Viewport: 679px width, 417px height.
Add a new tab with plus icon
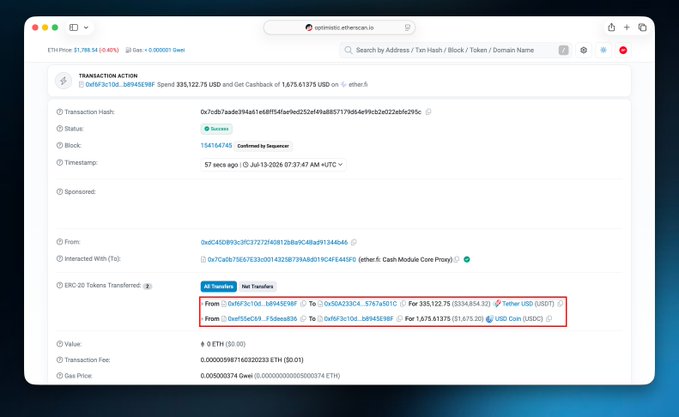(627, 27)
